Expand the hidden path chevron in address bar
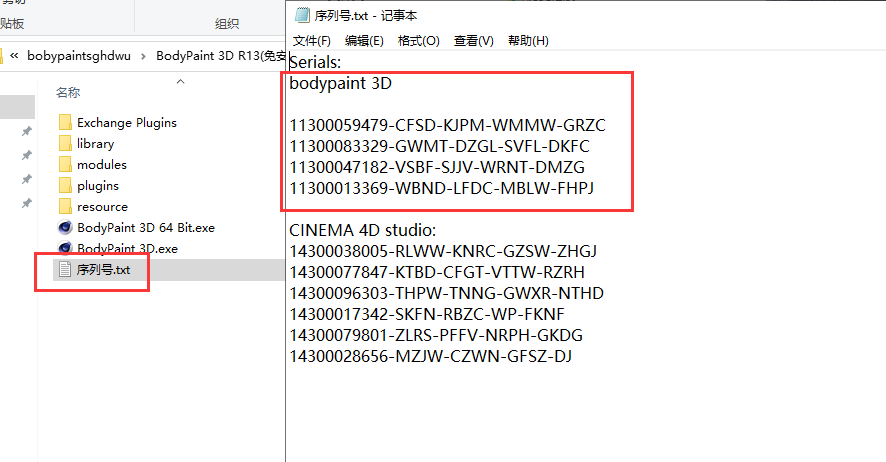The height and width of the screenshot is (462, 886). [14, 55]
